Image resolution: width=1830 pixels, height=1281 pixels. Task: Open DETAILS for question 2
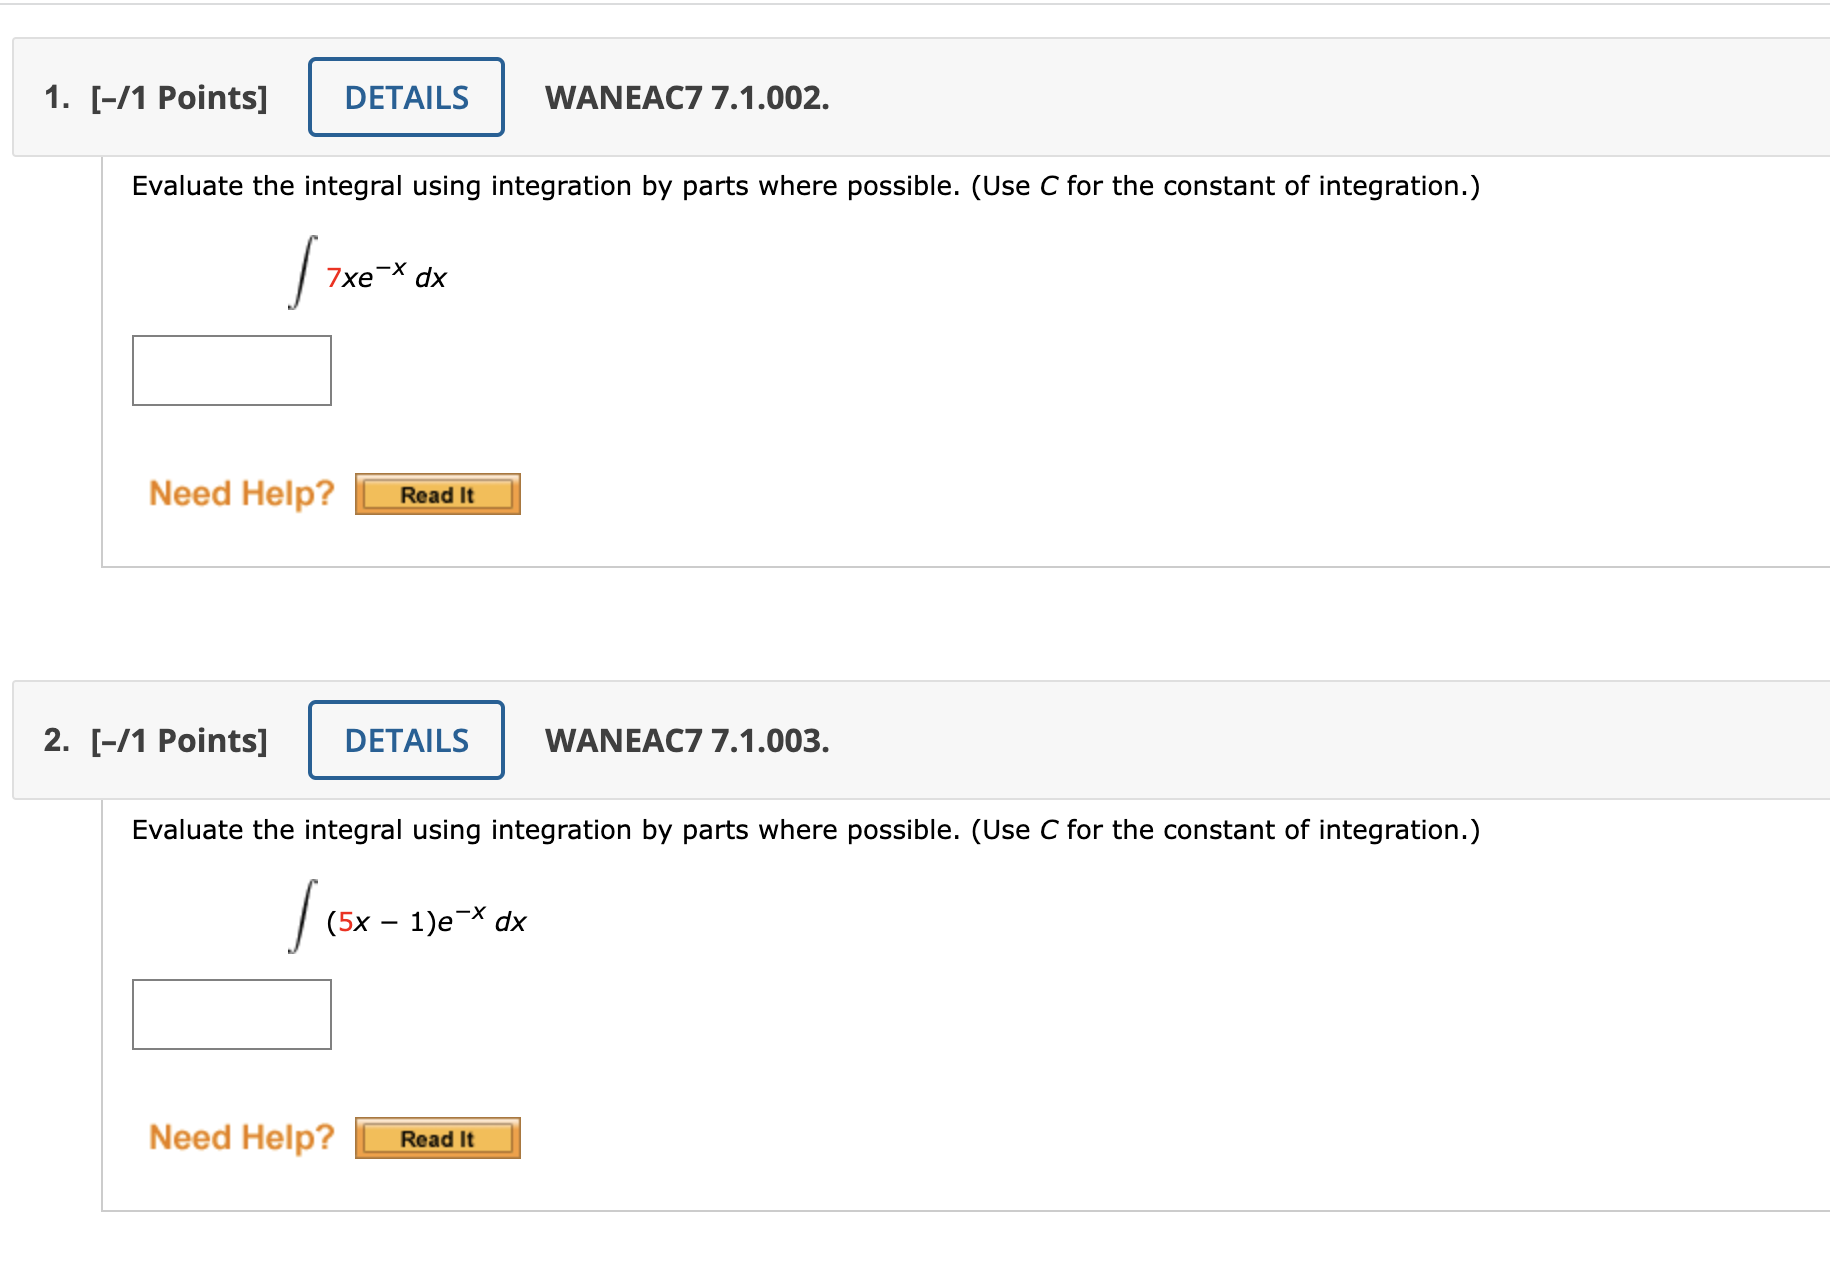(405, 740)
